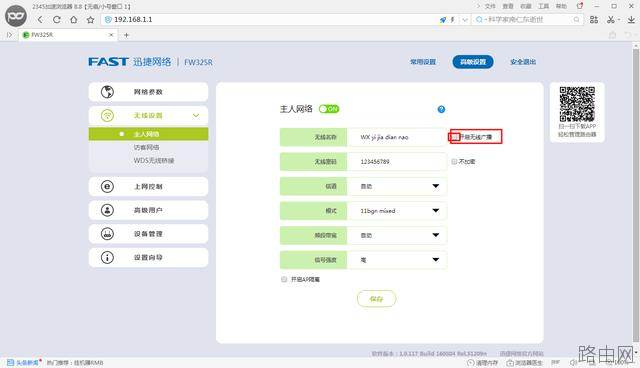Click 头条新闻 in the status bar
640x368 pixels.
[x=24, y=363]
